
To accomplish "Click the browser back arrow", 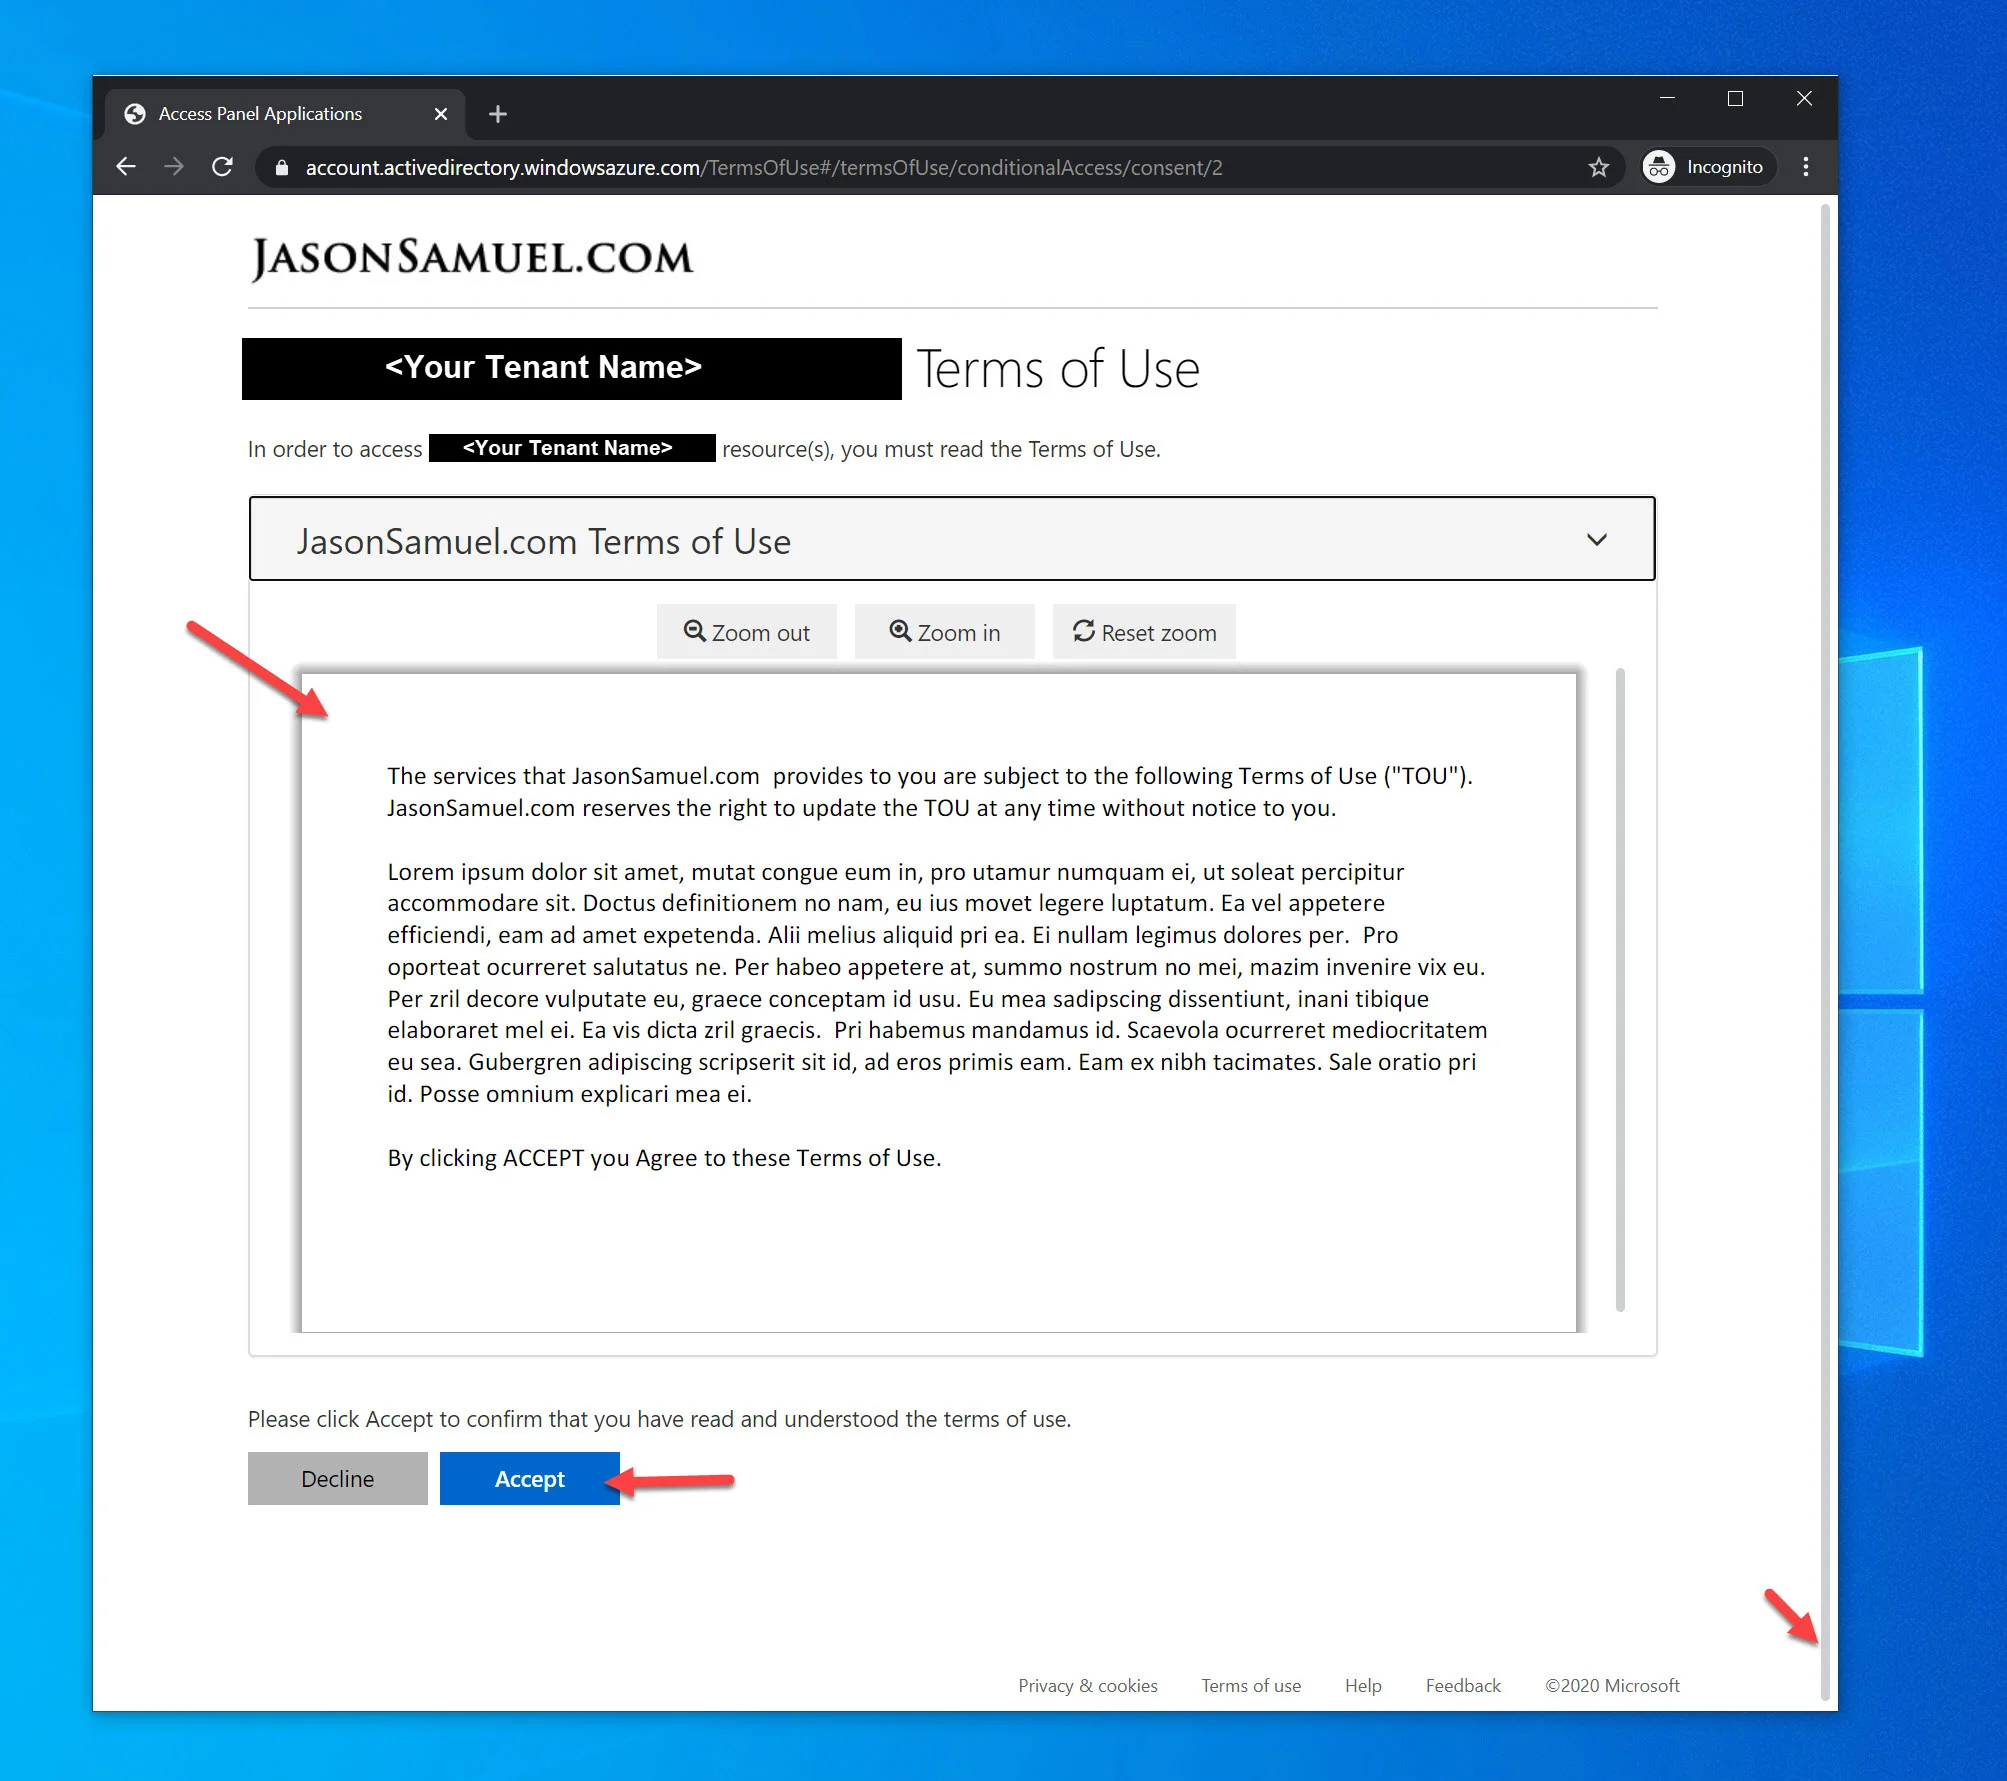I will (x=126, y=167).
